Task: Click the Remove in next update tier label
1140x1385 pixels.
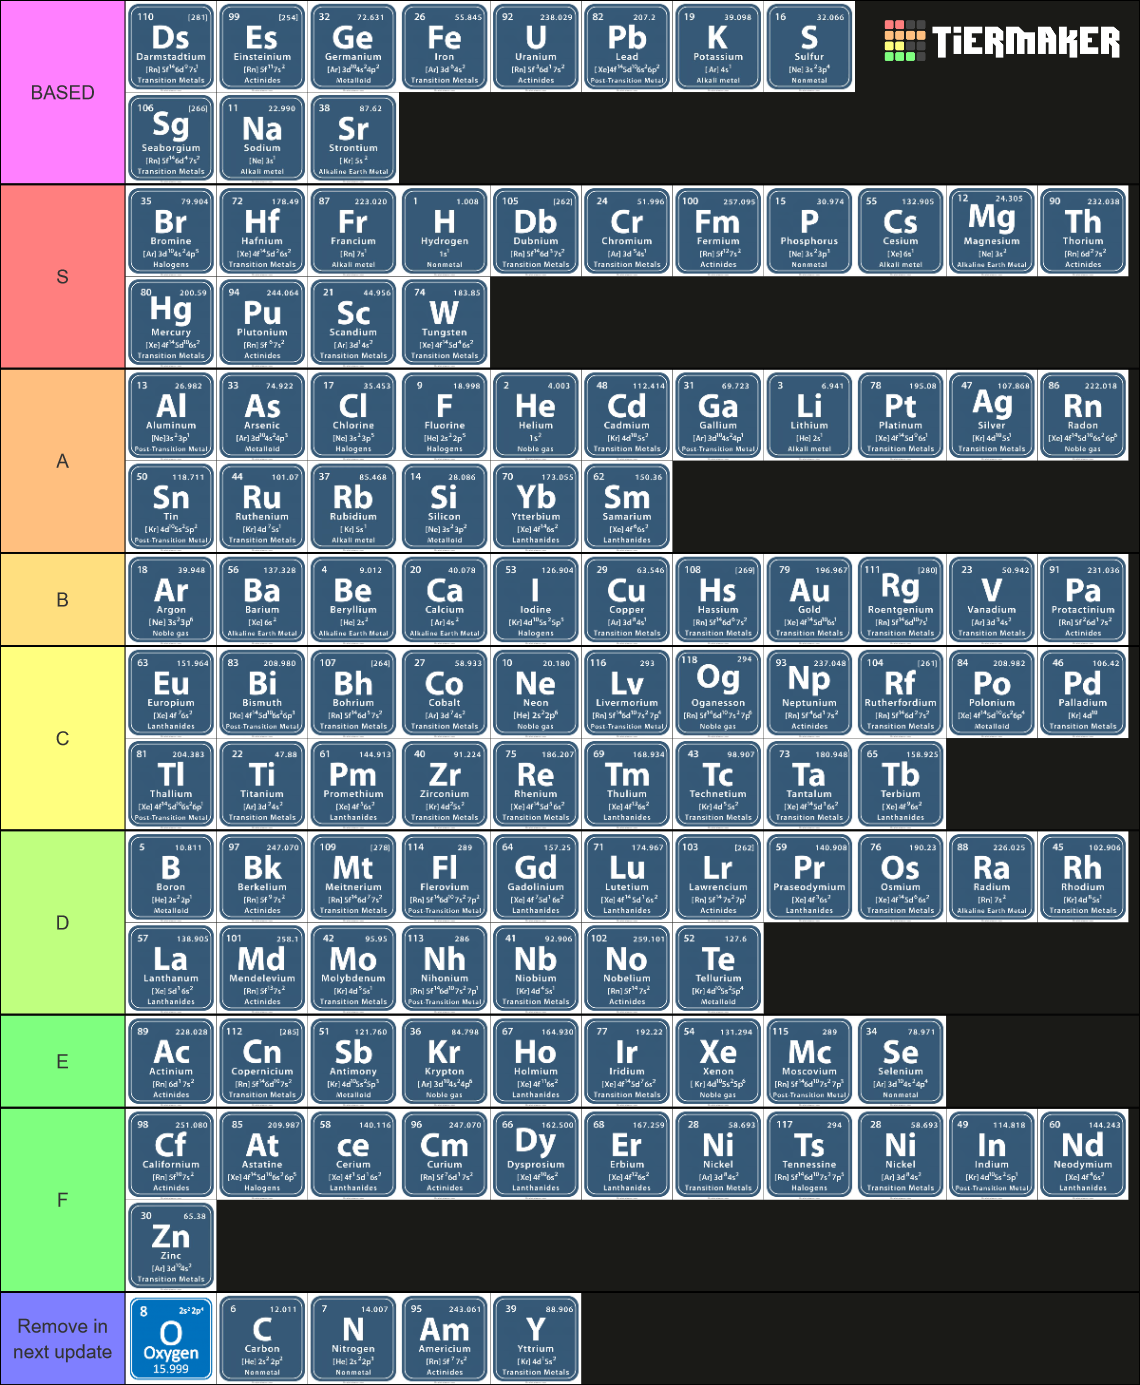Action: click(62, 1340)
